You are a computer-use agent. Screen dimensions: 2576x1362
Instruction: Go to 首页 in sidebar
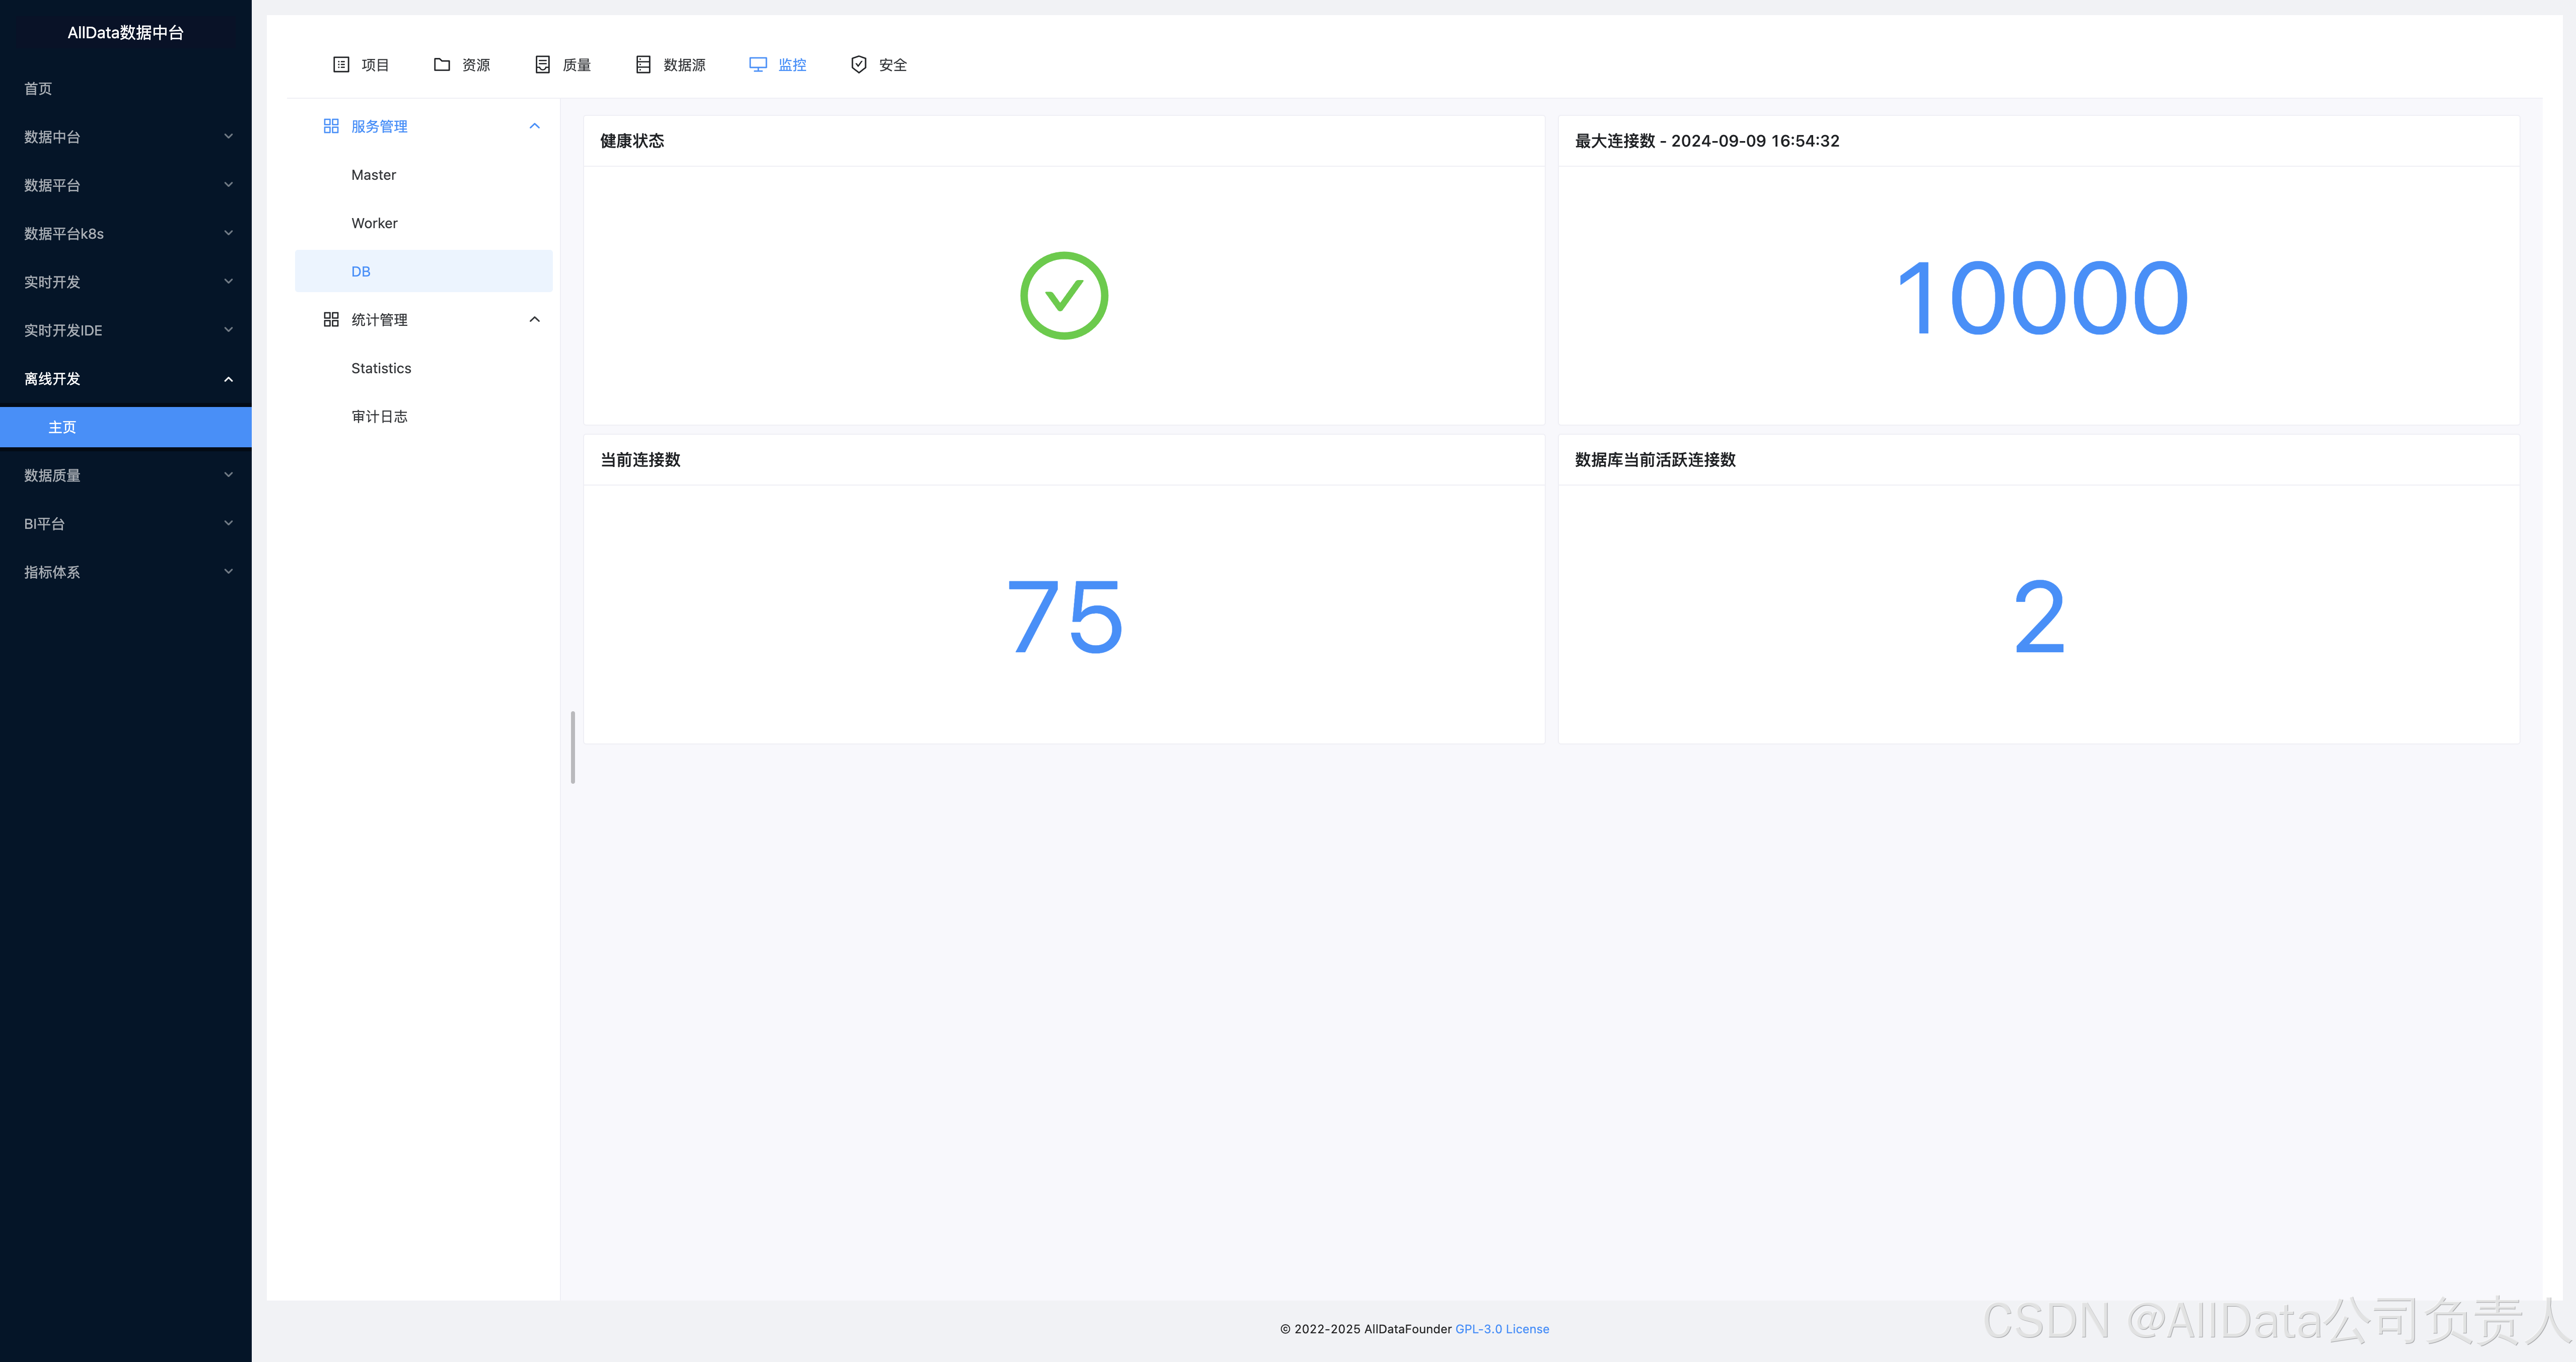pyautogui.click(x=38, y=89)
